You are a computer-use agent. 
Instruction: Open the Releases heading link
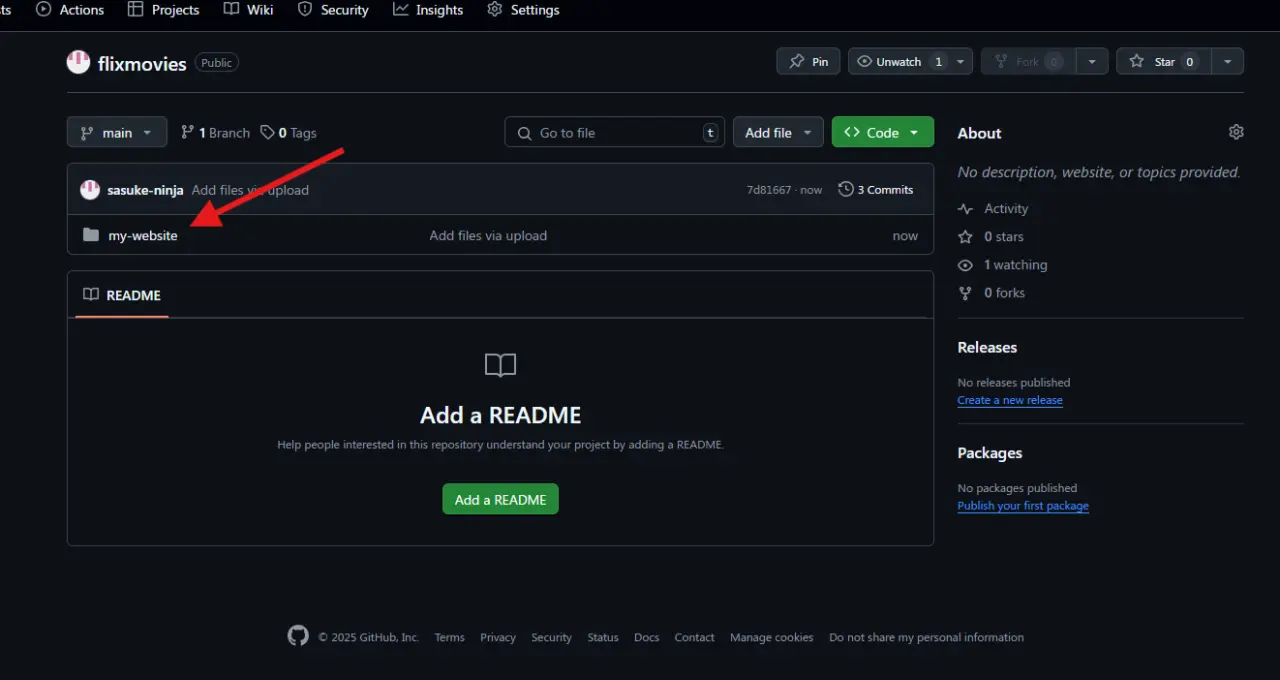(987, 347)
